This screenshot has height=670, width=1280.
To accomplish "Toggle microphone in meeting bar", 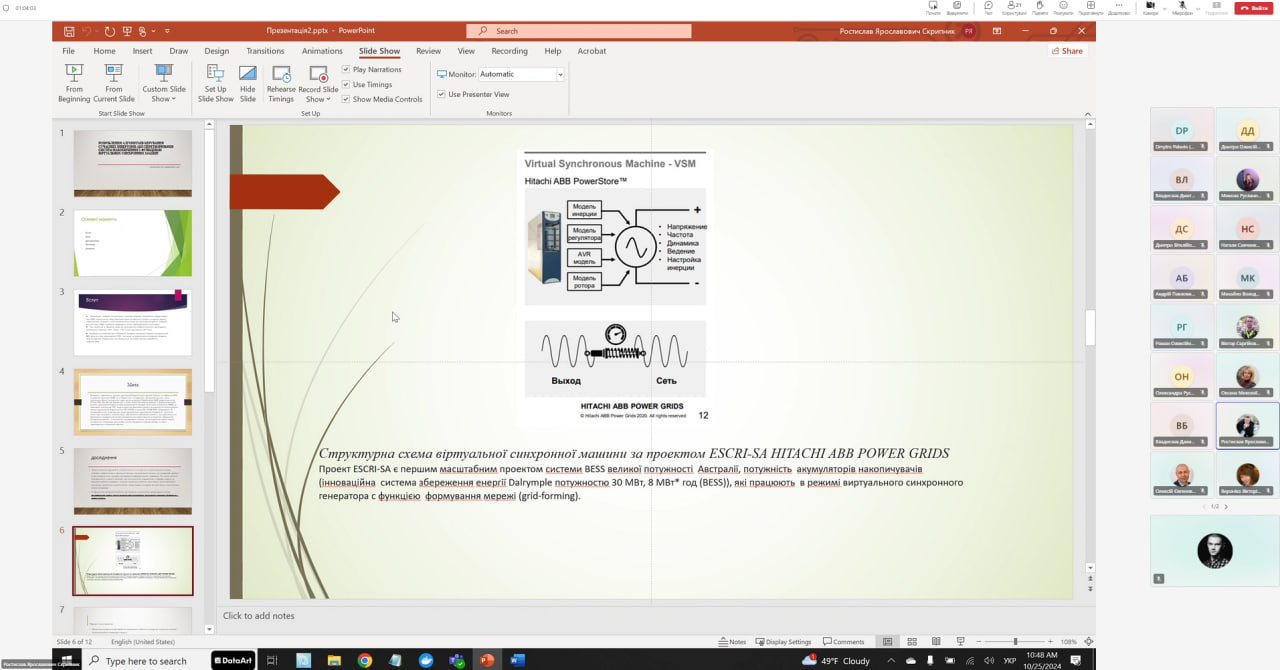I will tap(1181, 7).
